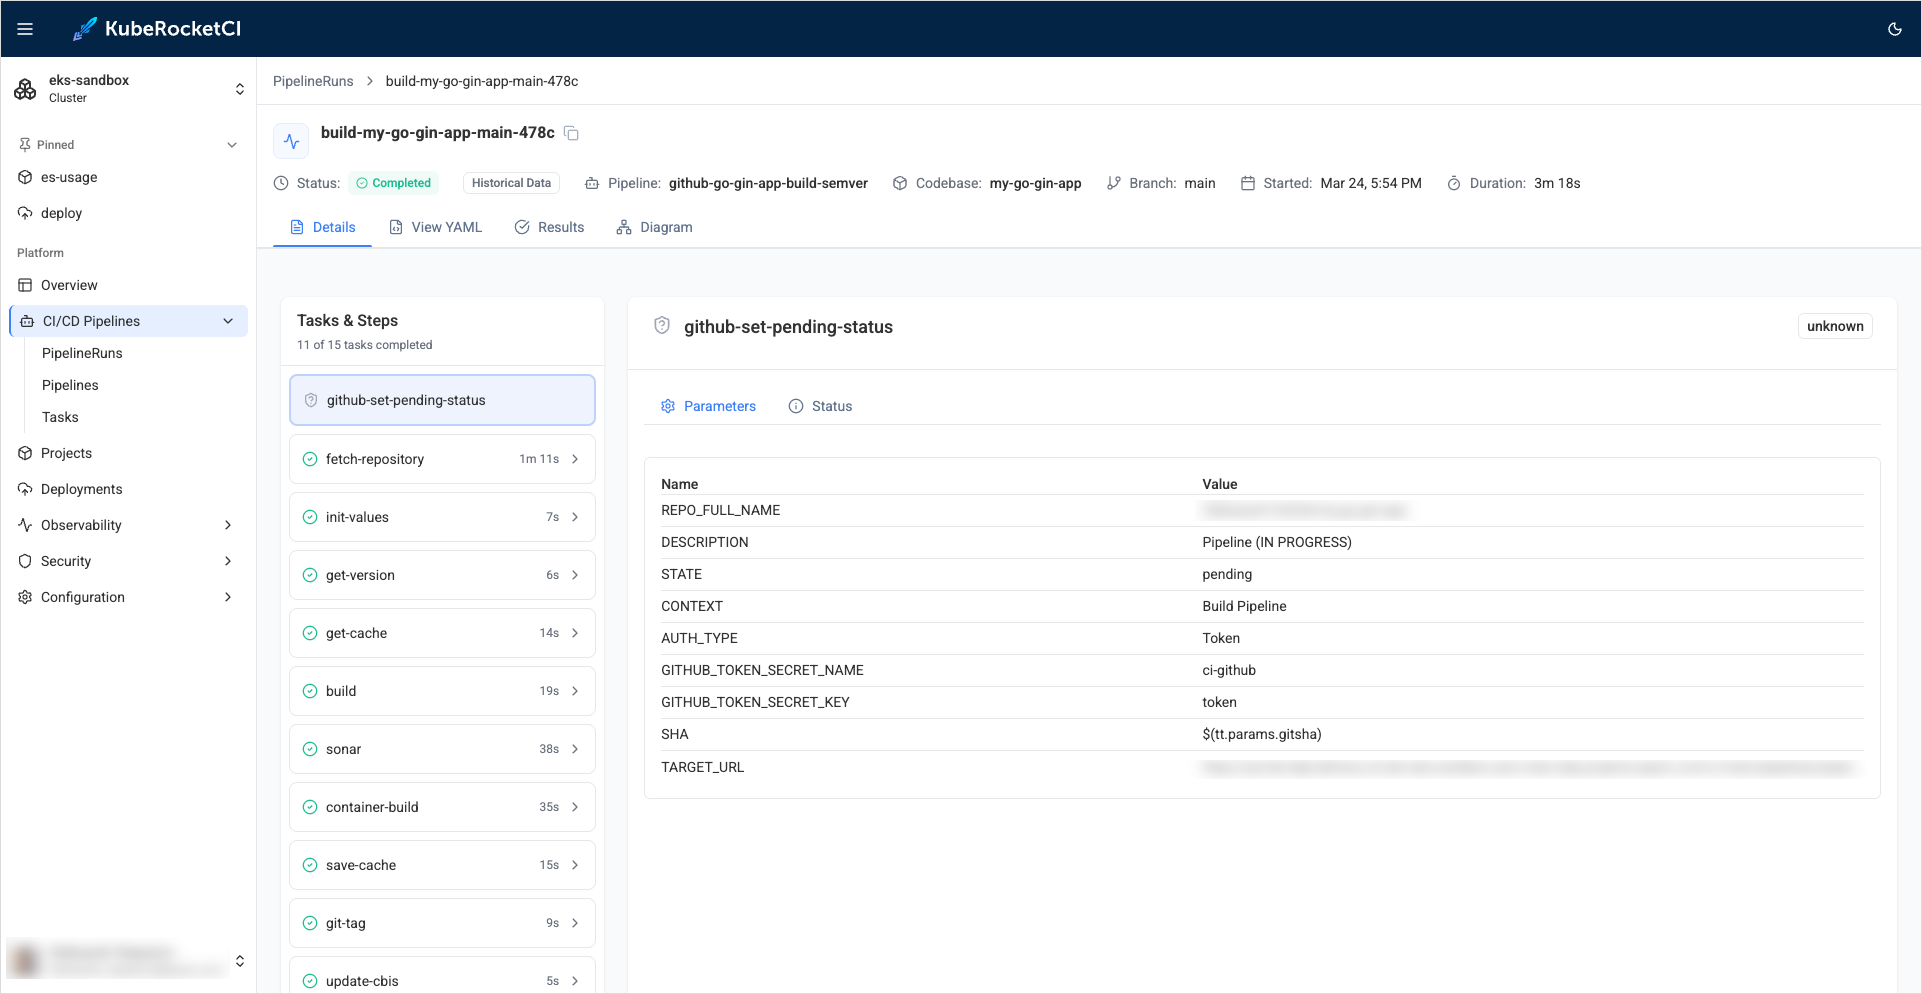
Task: Collapse the Pinned section
Action: pyautogui.click(x=232, y=145)
